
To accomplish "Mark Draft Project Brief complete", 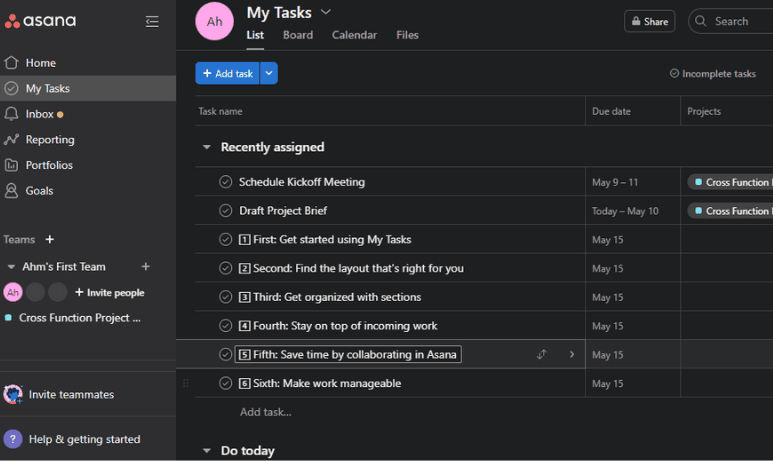I will 225,211.
